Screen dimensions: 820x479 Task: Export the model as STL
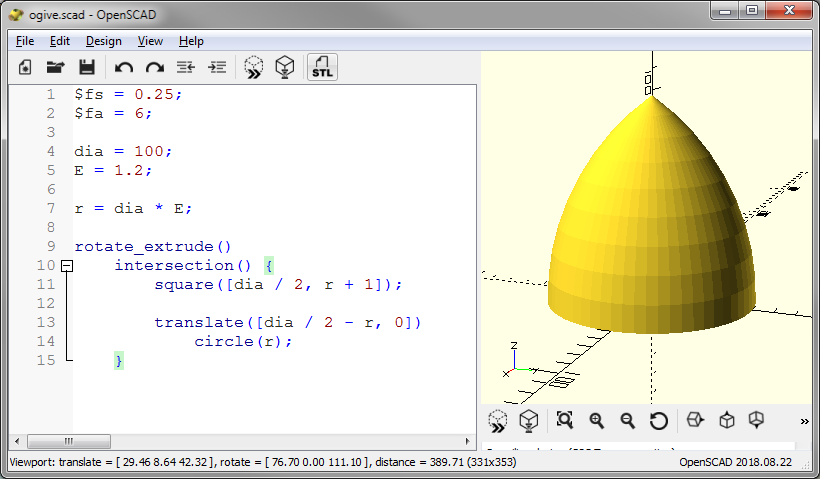[x=322, y=67]
